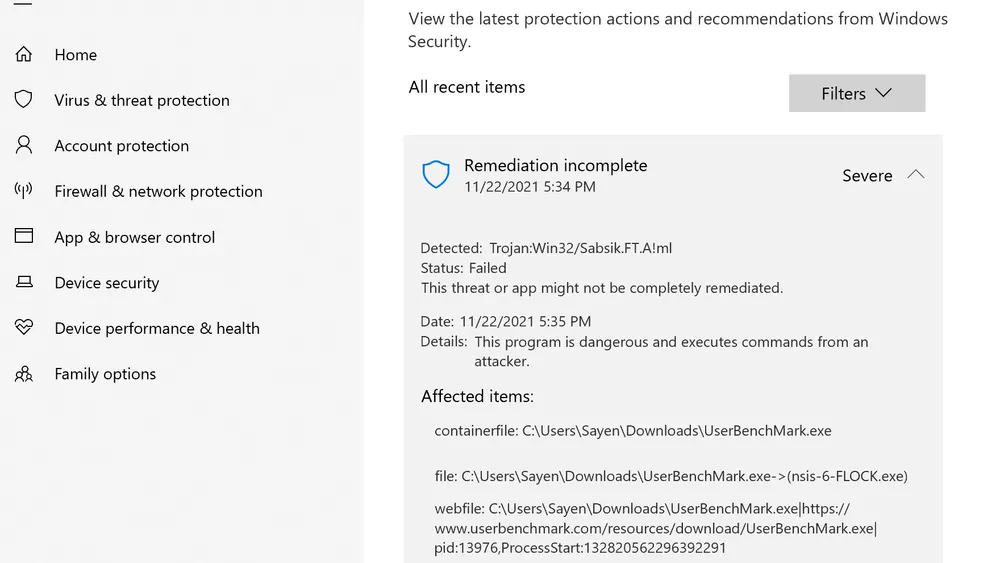The height and width of the screenshot is (563, 1000).
Task: Click the Family options label
Action: click(105, 374)
